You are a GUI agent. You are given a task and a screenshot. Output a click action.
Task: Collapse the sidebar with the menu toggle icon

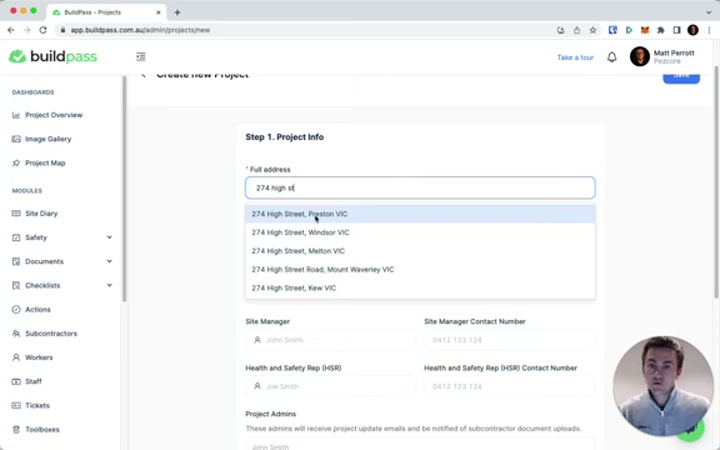[141, 56]
